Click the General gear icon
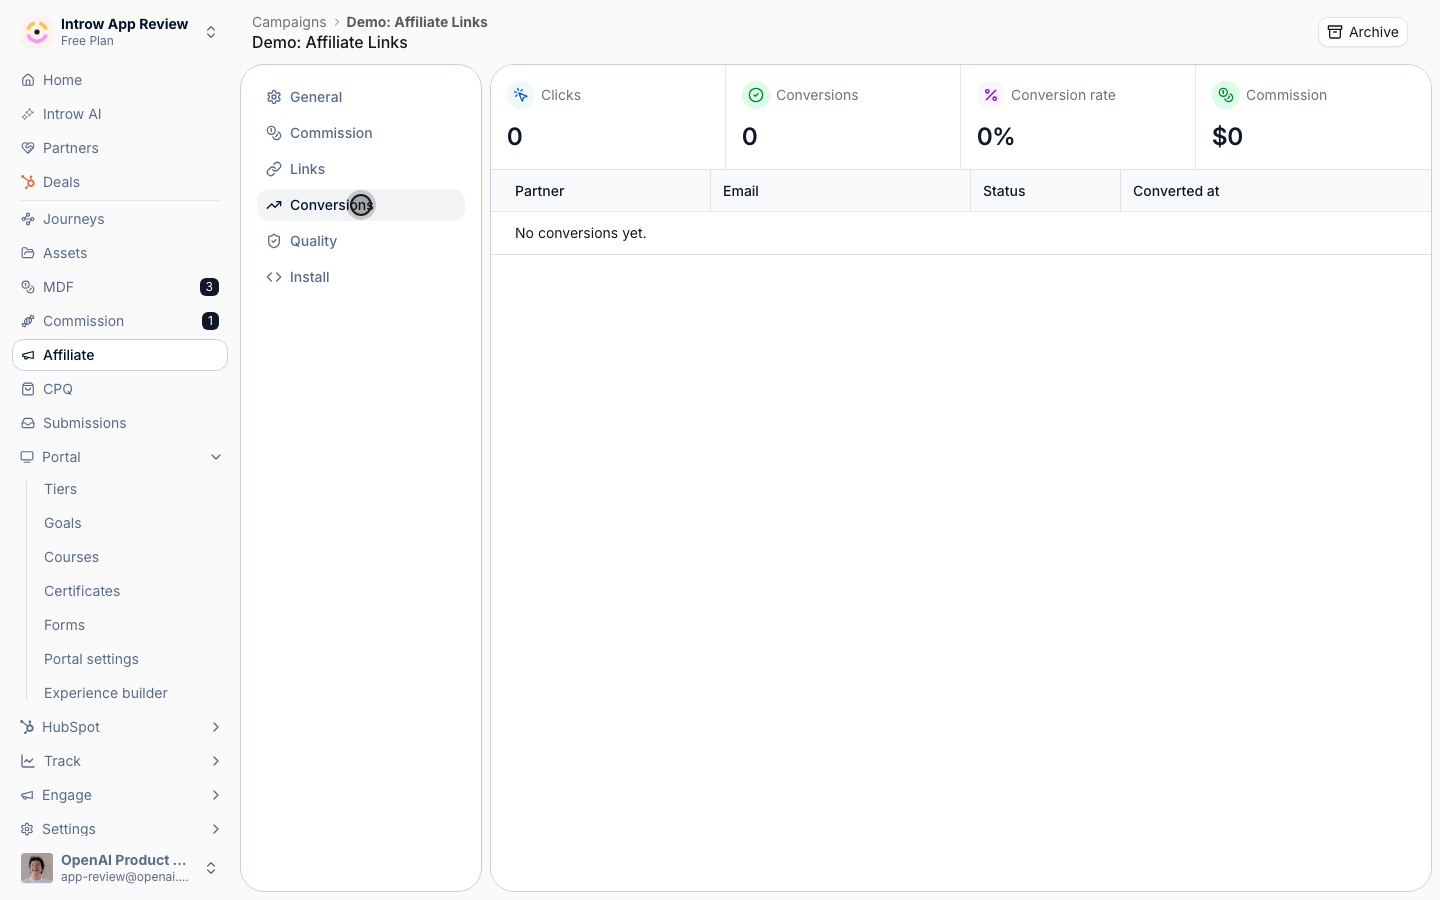Screen dimensions: 1440x900 (274, 97)
